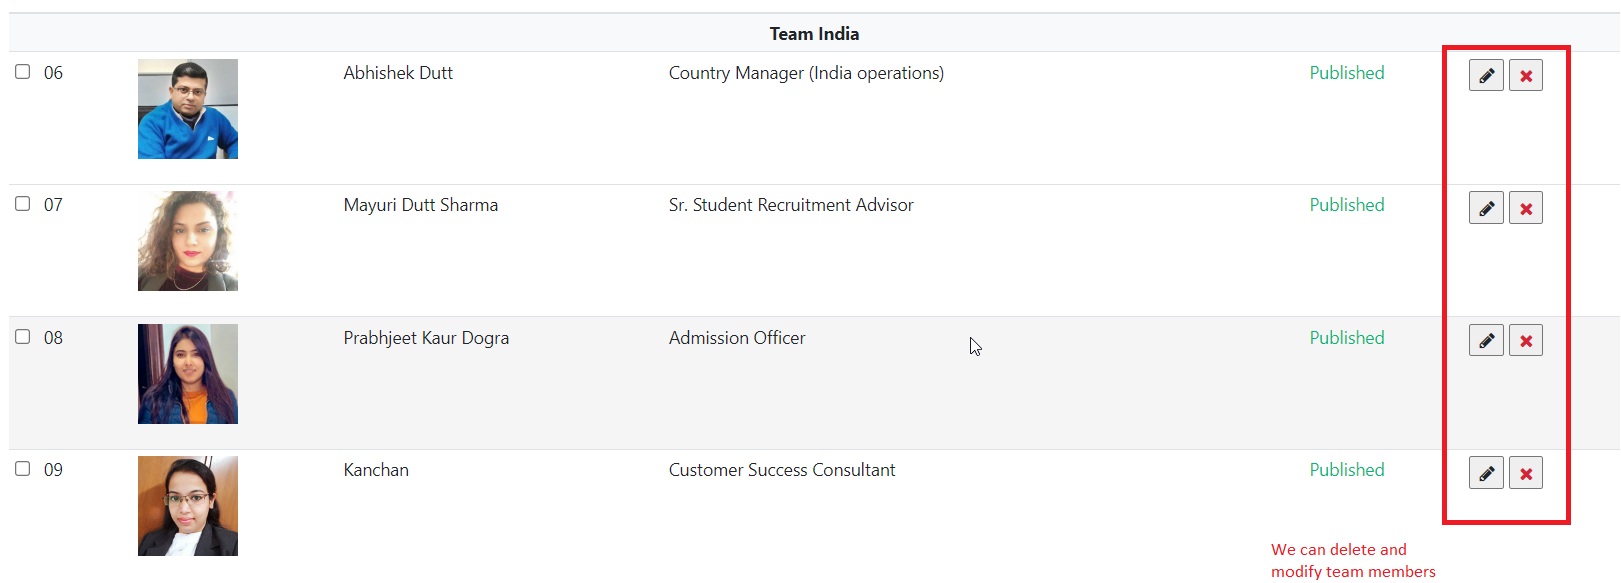This screenshot has width=1621, height=583.
Task: Remove Mayuri Dutt Sharma with red X
Action: pyautogui.click(x=1526, y=208)
